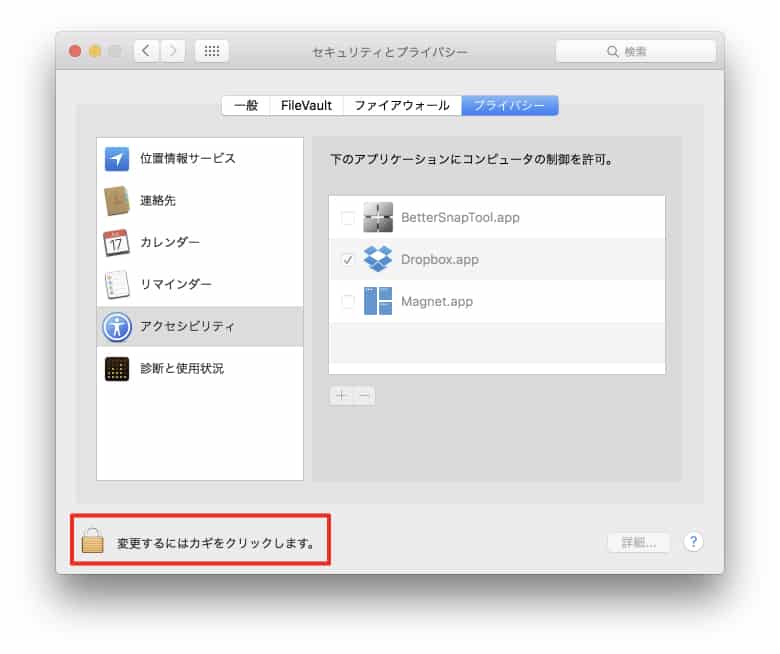Screen dimensions: 780x654
Task: Click the BetterSnapTool app icon
Action: point(378,217)
